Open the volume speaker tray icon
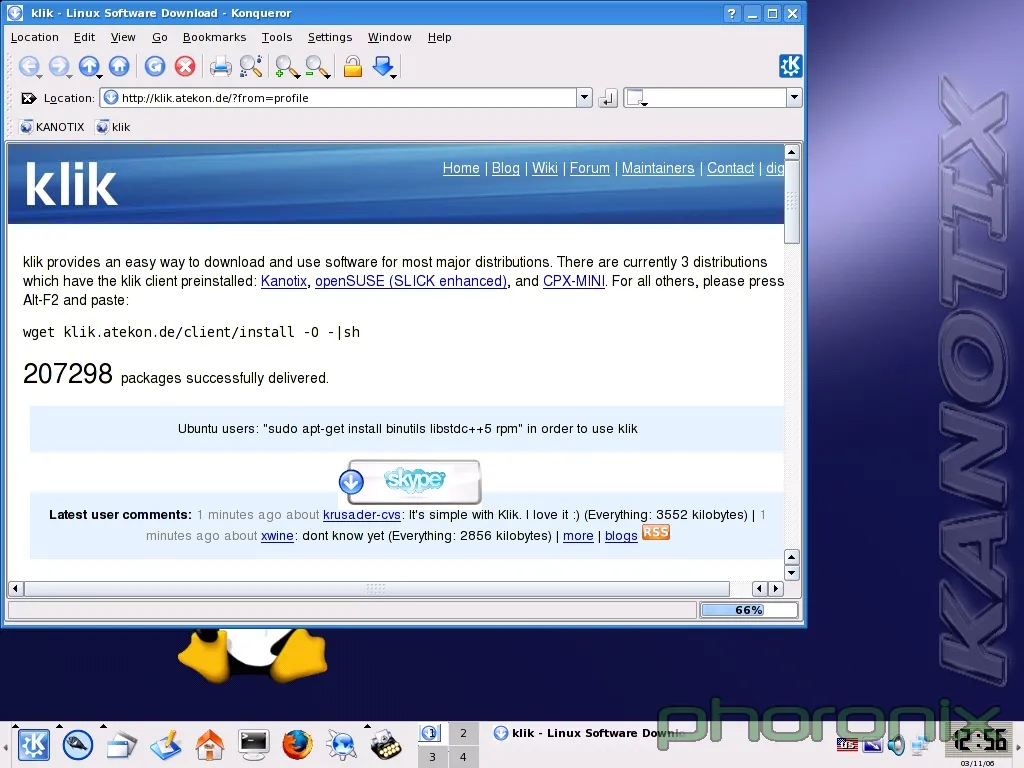Screen dimensions: 1024x768 point(897,744)
